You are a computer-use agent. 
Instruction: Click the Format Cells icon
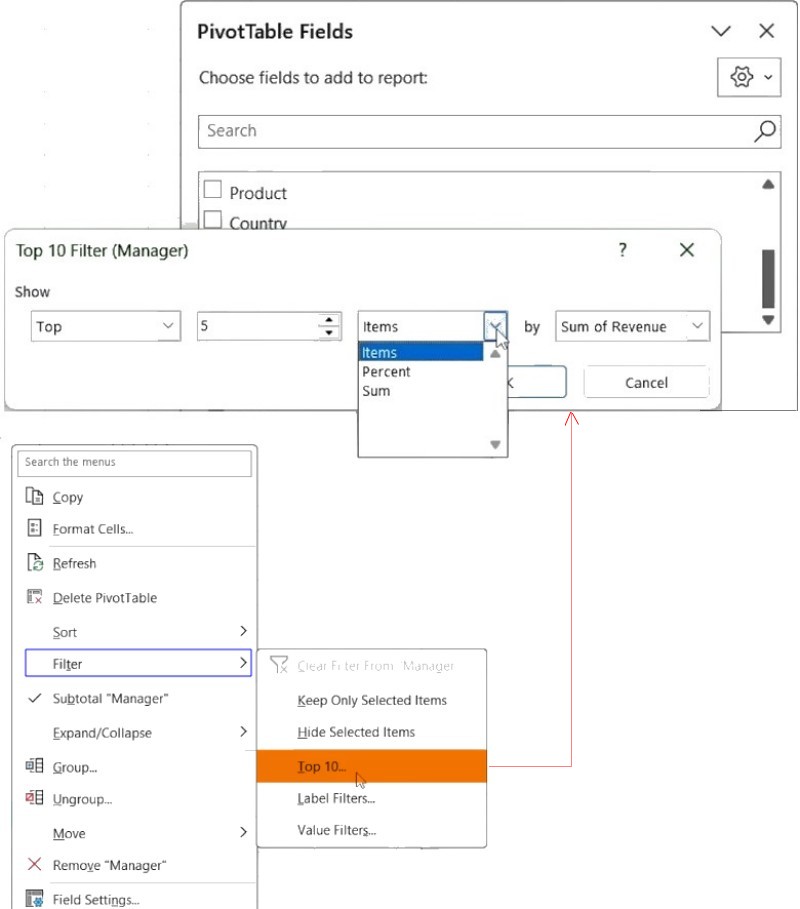[35, 529]
